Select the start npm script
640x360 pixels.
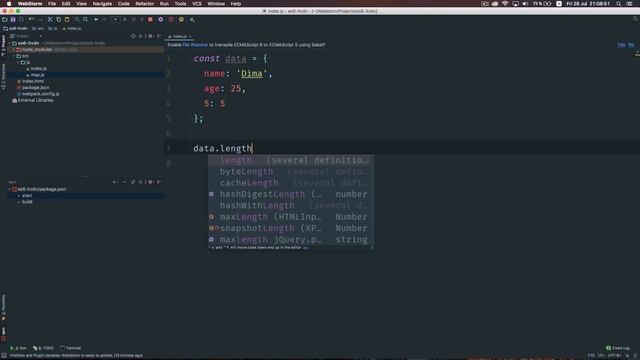27,196
